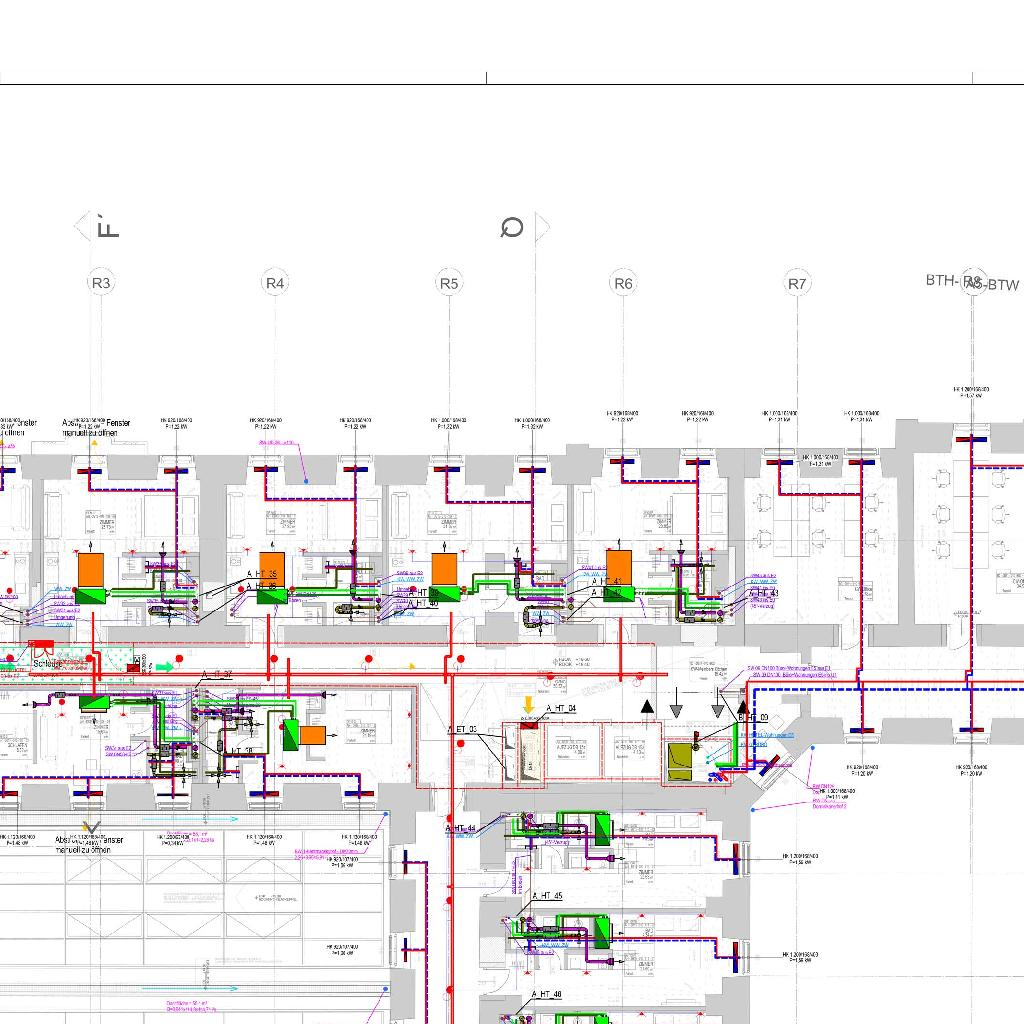This screenshot has width=1024, height=1024.
Task: Select the olive equipment box near B_HT_09
Action: pyautogui.click(x=684, y=761)
